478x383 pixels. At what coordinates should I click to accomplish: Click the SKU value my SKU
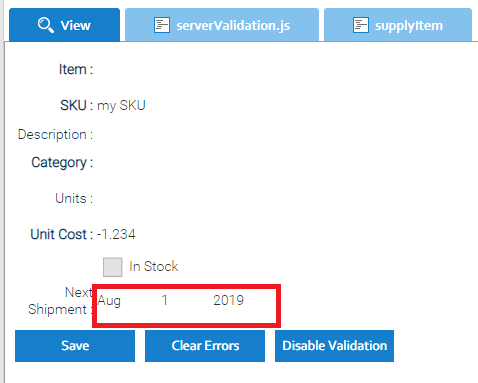coord(121,106)
